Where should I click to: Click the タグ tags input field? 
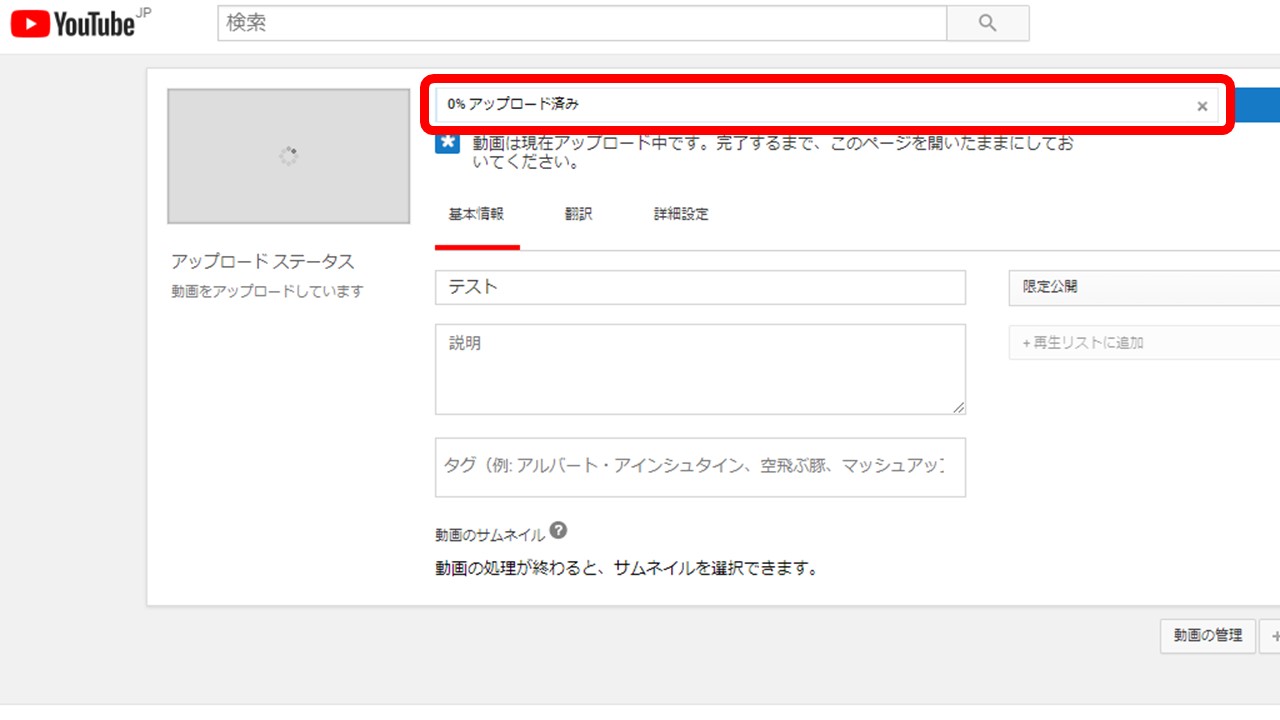coord(700,467)
